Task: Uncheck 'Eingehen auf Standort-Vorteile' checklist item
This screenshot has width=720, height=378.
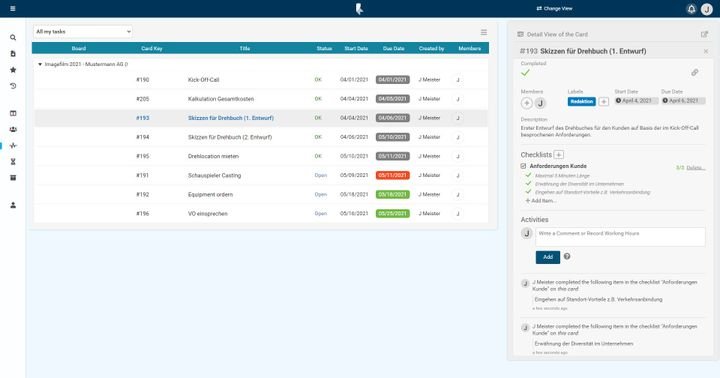Action: coord(529,192)
